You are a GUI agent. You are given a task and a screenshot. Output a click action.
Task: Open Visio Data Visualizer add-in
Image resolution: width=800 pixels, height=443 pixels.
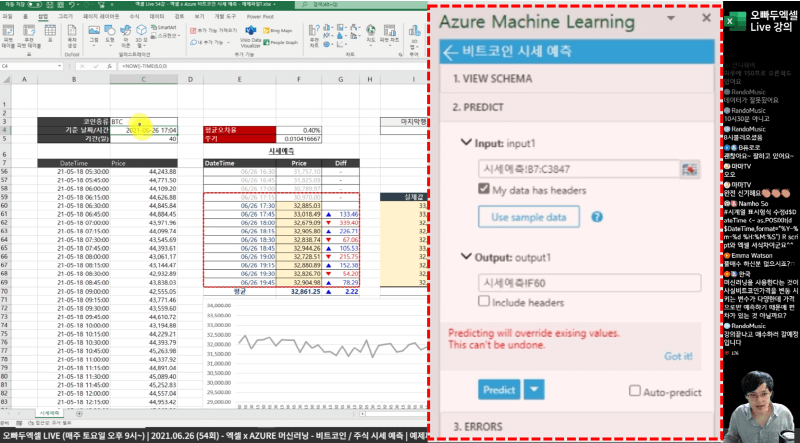pyautogui.click(x=251, y=35)
